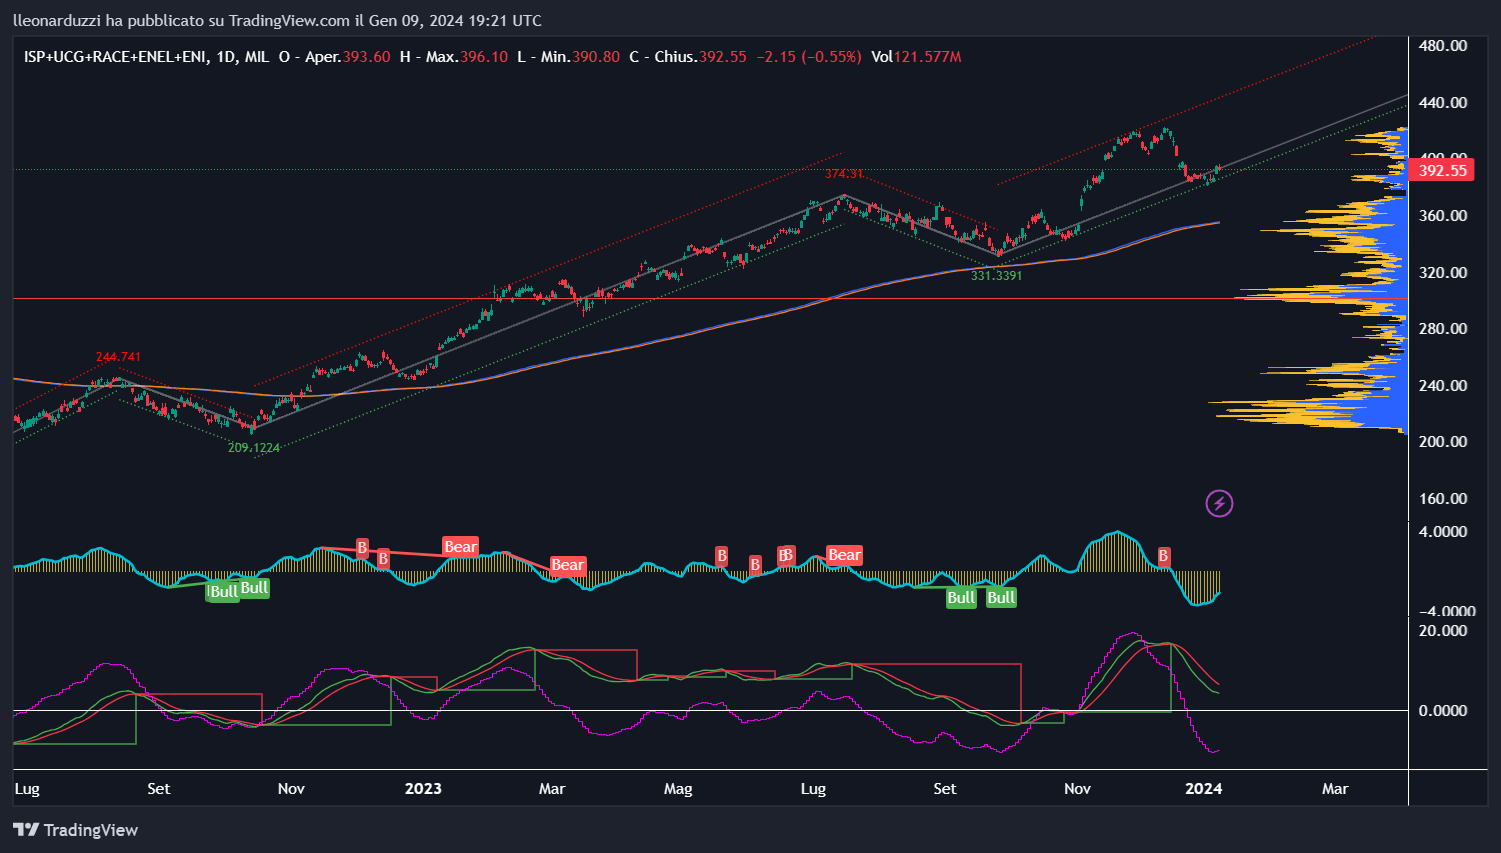Click the low value 390.80
This screenshot has width=1501, height=853.
click(596, 57)
